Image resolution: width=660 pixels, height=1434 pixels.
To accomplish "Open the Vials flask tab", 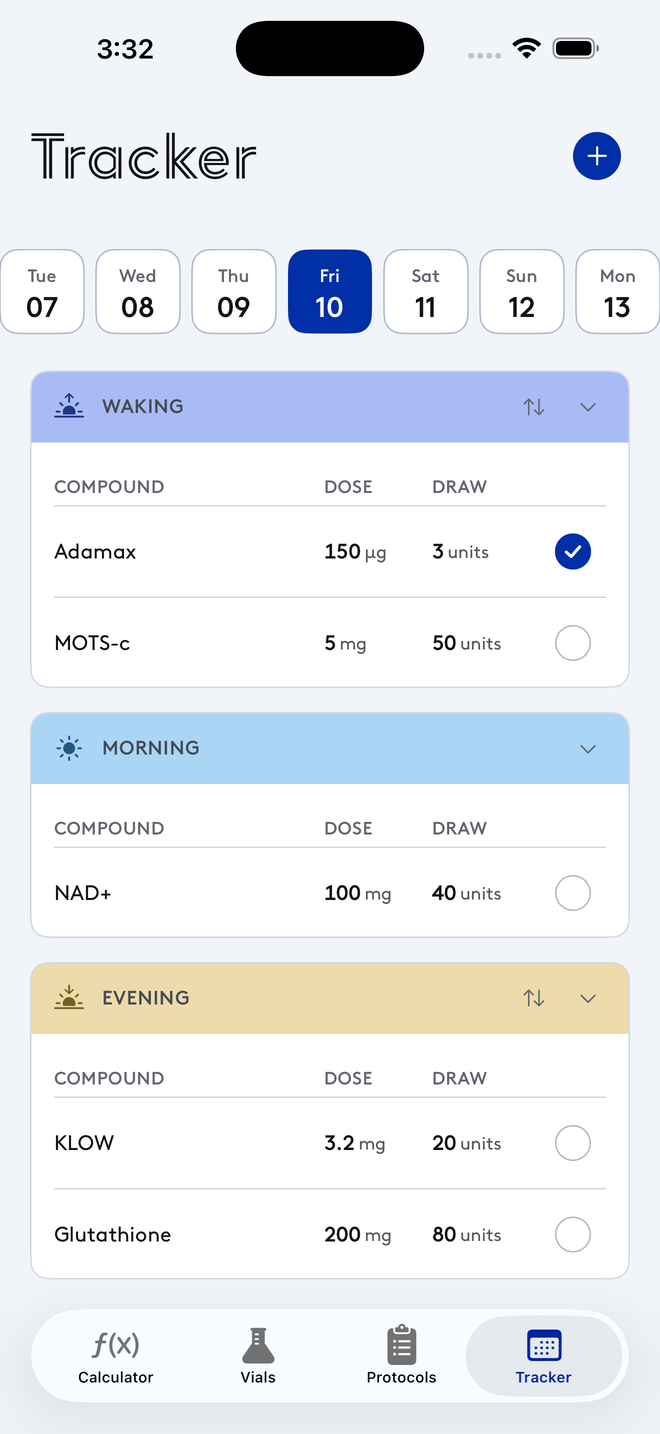I will tap(258, 1355).
